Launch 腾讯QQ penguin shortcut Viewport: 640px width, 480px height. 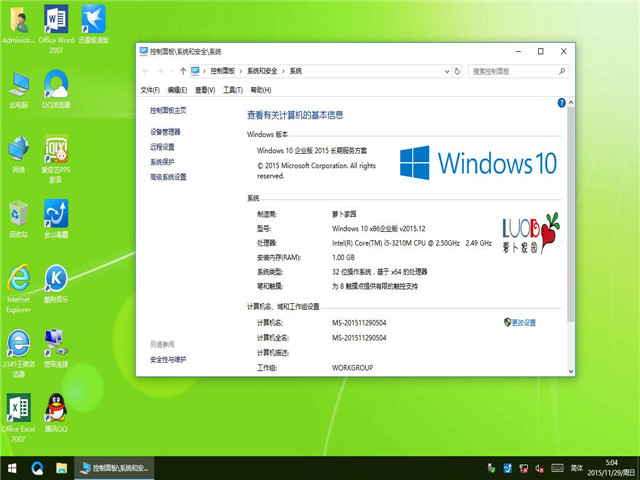pyautogui.click(x=56, y=413)
